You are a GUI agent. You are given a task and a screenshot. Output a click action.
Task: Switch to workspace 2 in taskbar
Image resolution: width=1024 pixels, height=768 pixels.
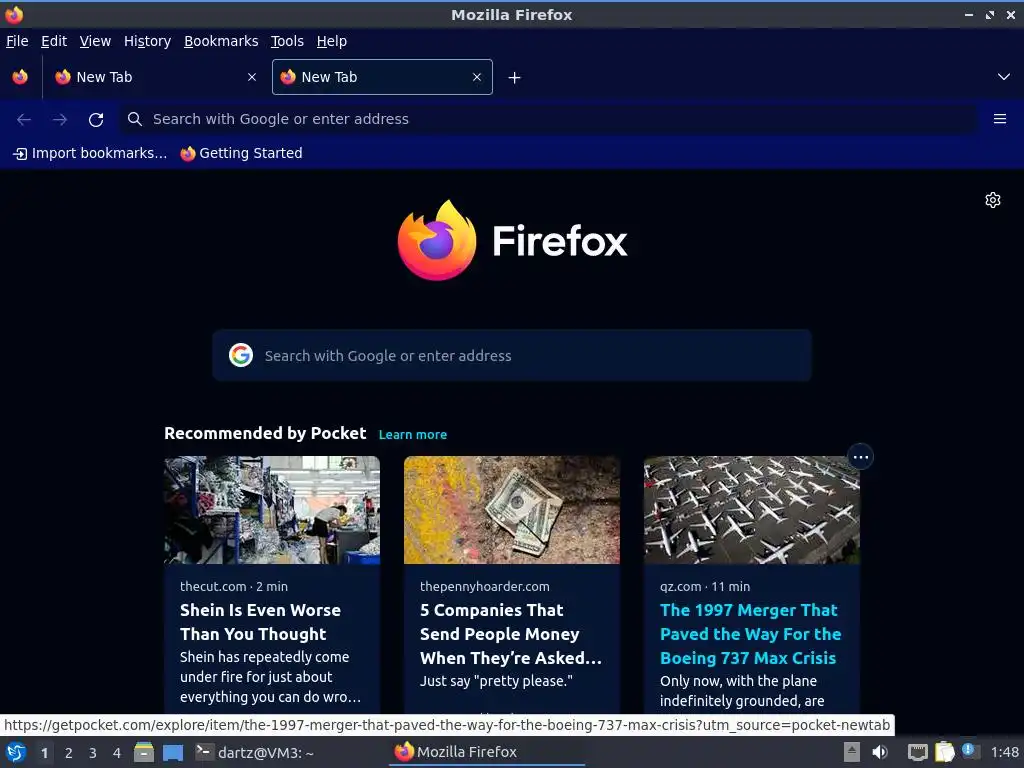[x=69, y=753]
